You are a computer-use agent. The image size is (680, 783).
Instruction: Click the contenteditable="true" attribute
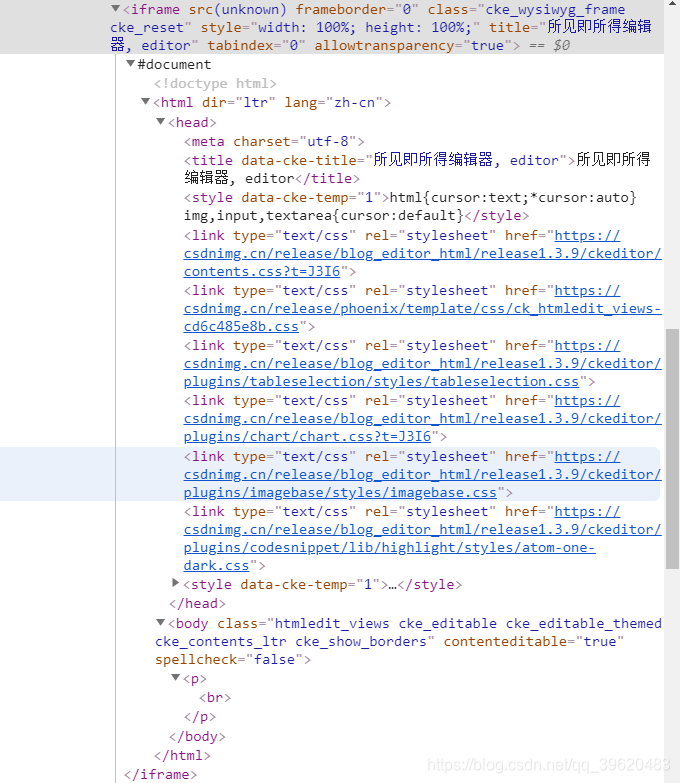(x=533, y=641)
